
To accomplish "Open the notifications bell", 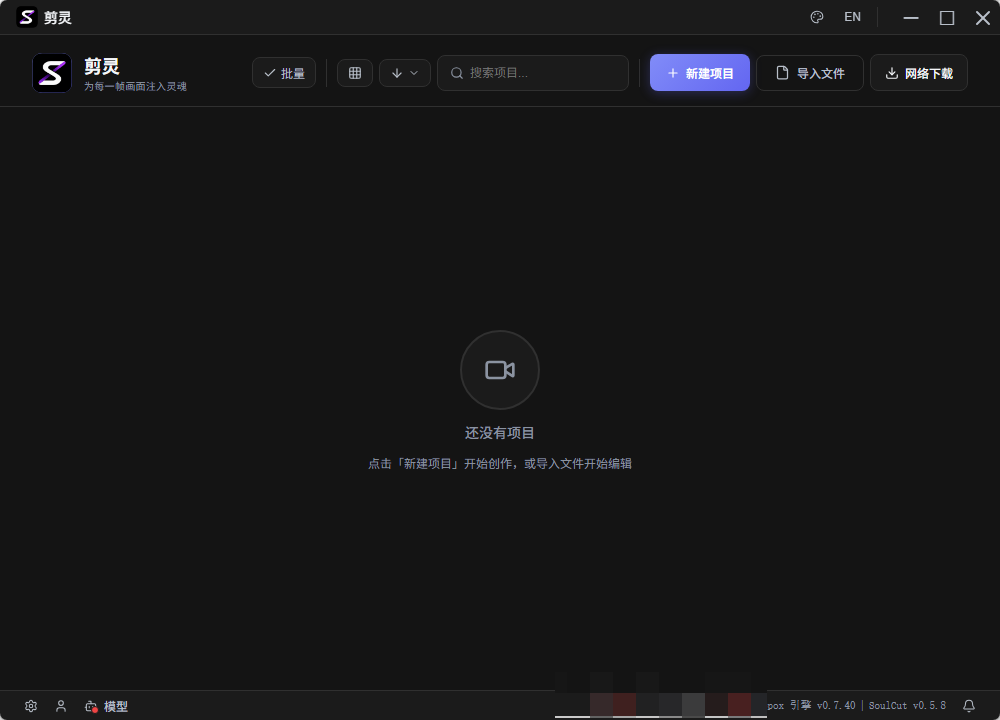I will (969, 705).
